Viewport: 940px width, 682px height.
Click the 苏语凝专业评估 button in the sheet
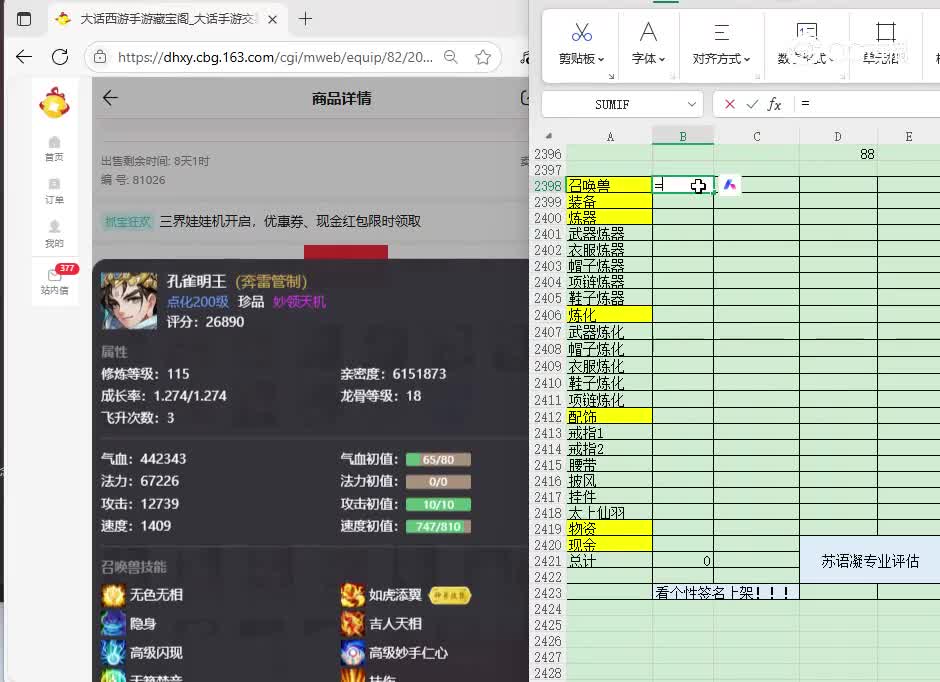870,561
